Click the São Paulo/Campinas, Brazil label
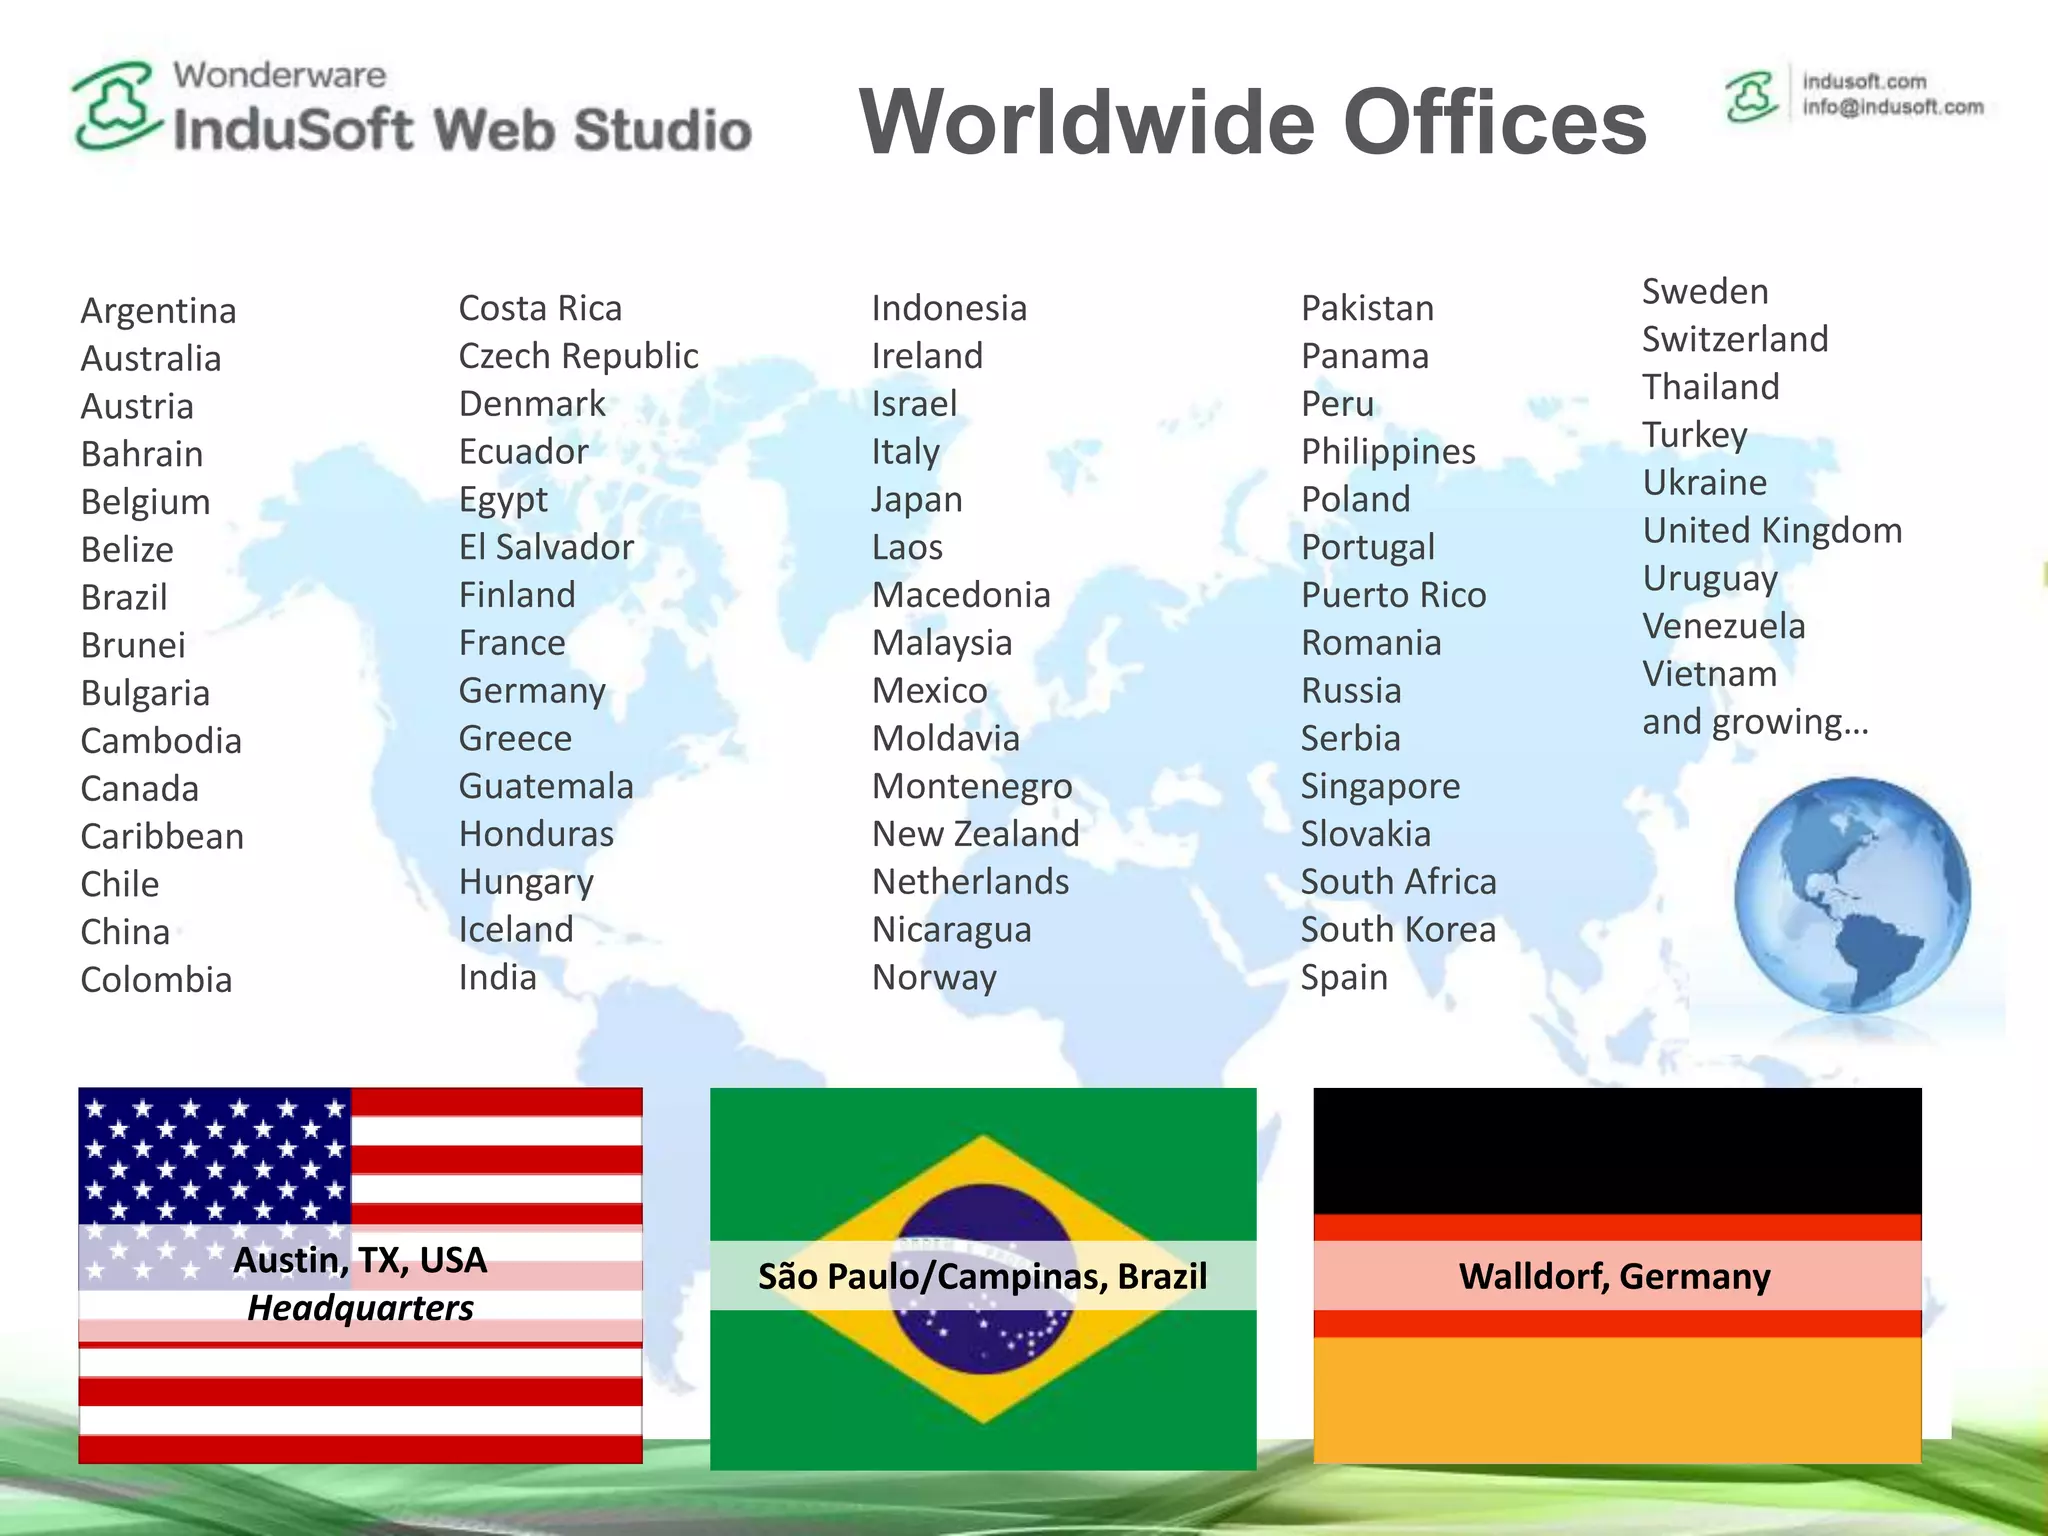The height and width of the screenshot is (1536, 2048). [983, 1276]
